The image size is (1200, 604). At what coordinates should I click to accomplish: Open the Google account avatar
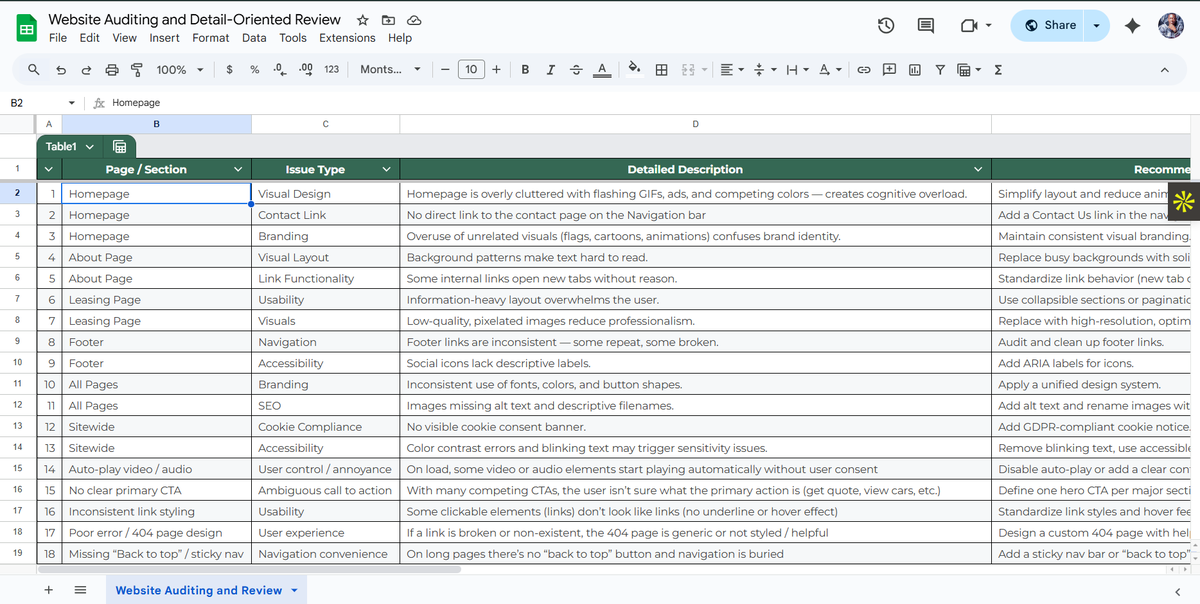coord(1171,26)
